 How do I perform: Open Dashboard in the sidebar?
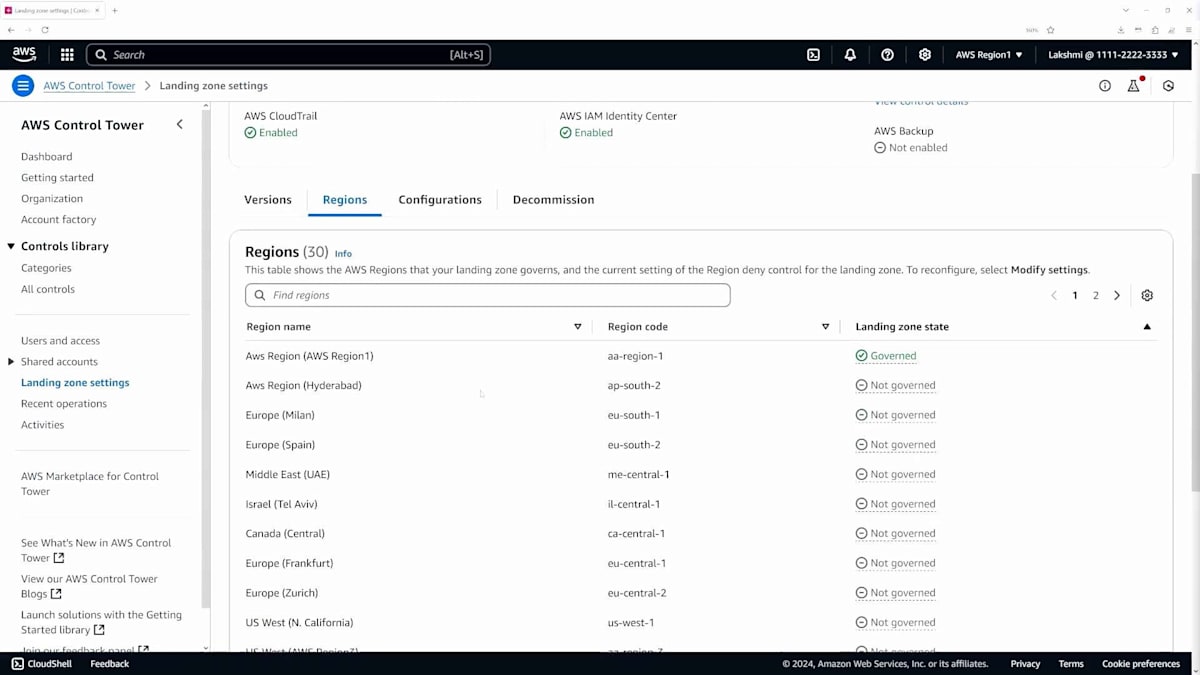(47, 157)
